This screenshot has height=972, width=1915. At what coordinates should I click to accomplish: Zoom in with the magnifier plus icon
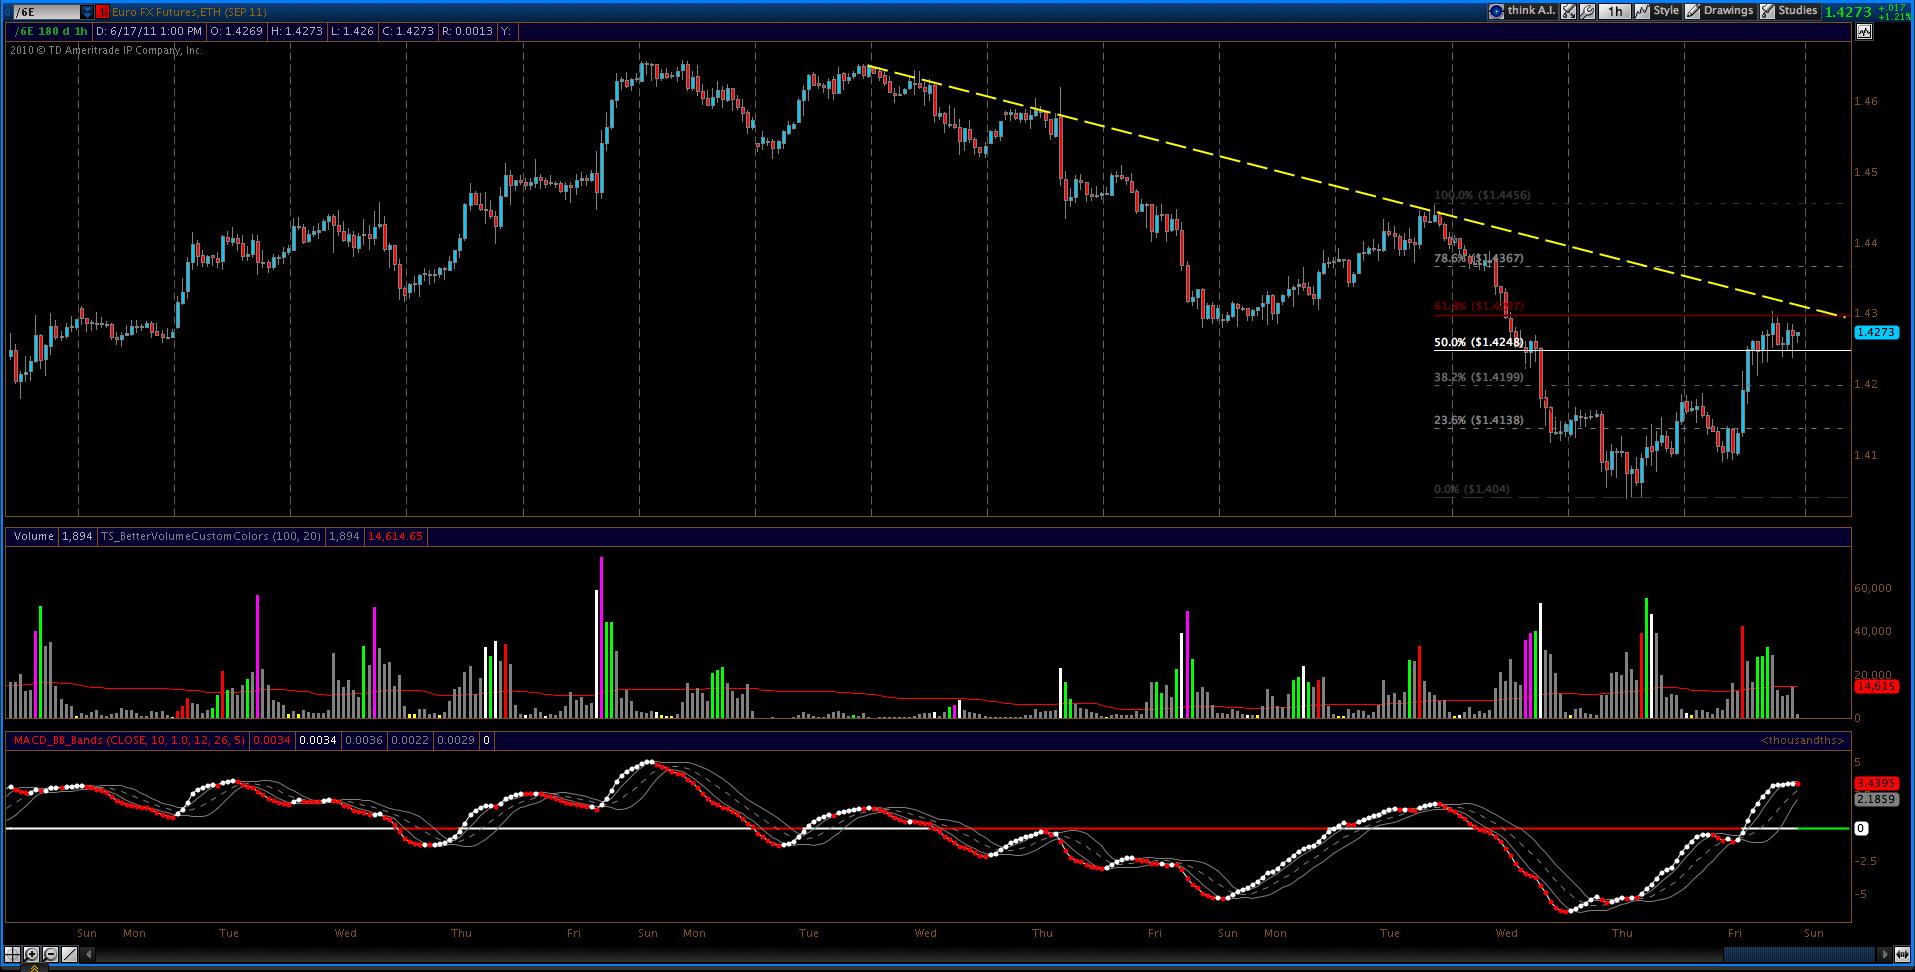coord(31,954)
